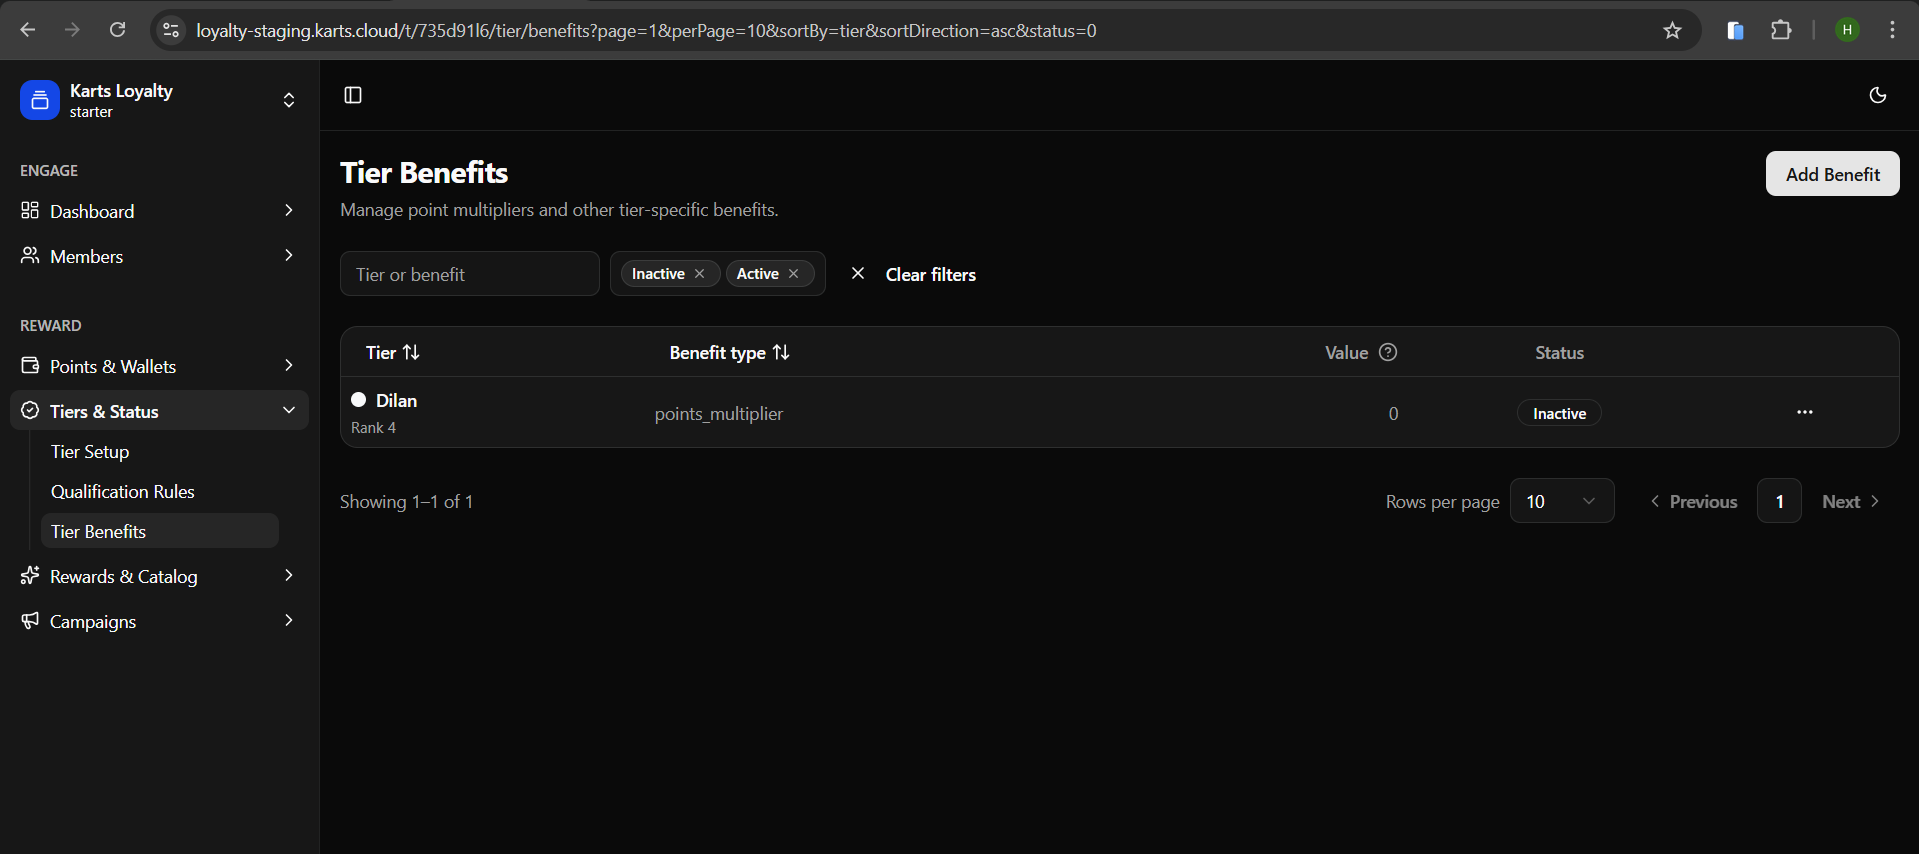
Task: Open browser extensions puzzle icon
Action: click(1781, 30)
